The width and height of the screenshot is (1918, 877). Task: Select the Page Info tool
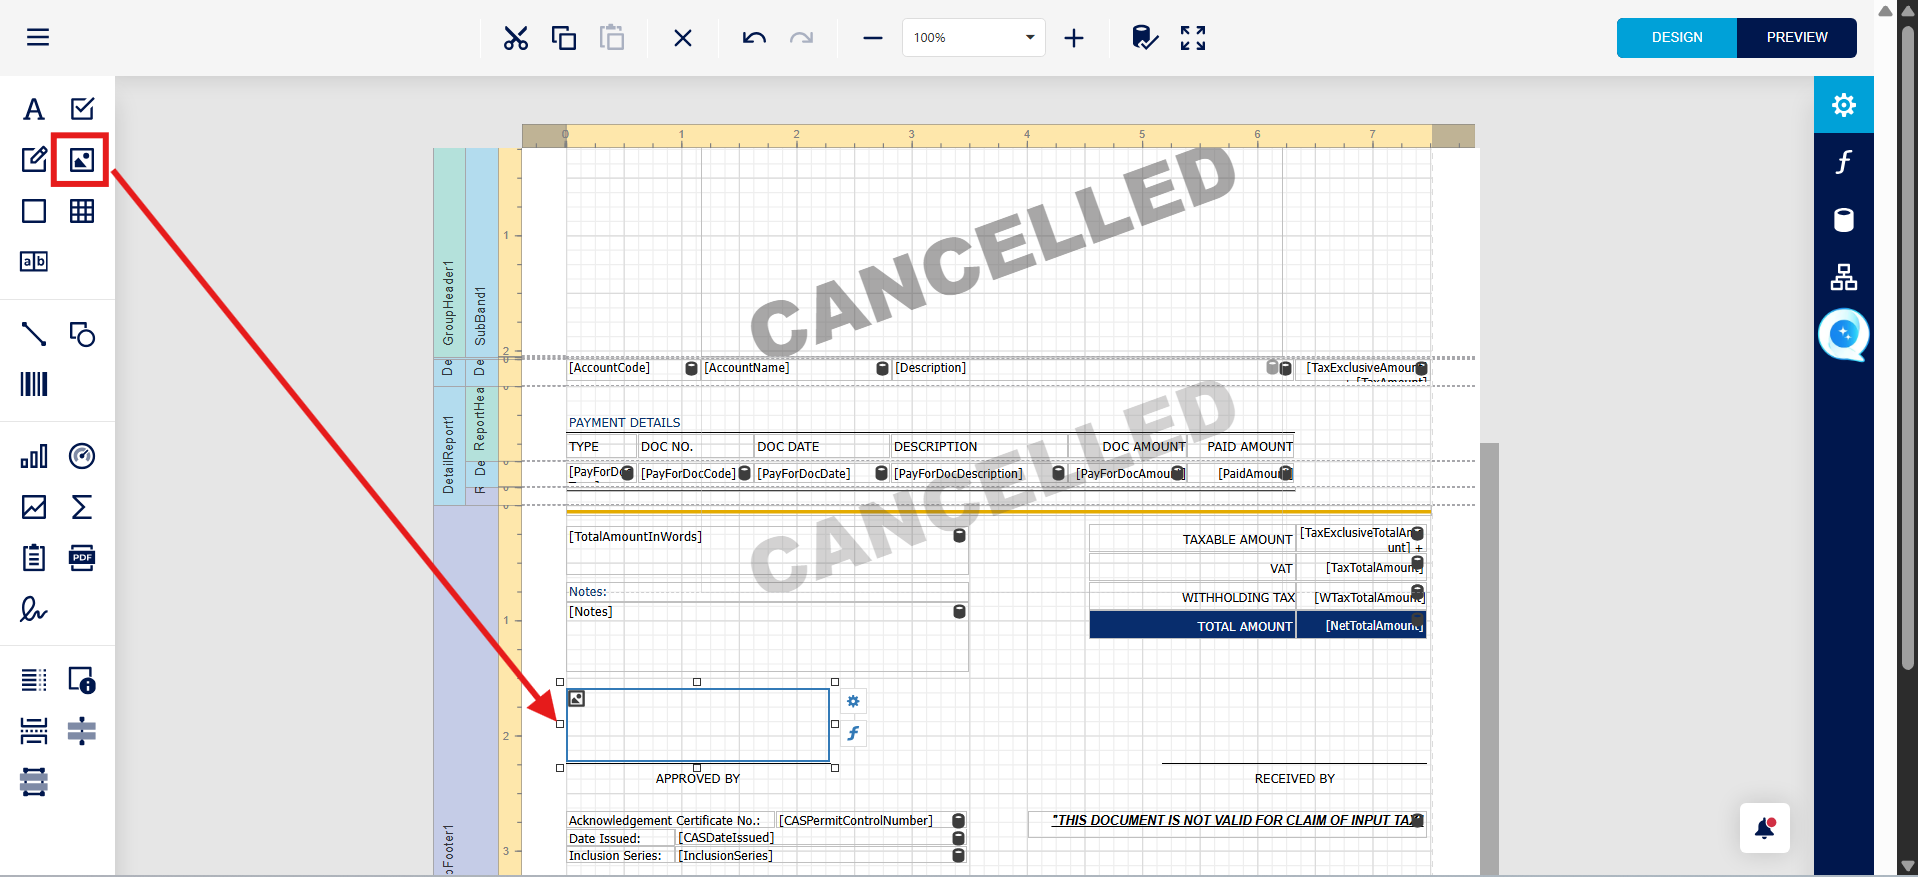[x=82, y=680]
